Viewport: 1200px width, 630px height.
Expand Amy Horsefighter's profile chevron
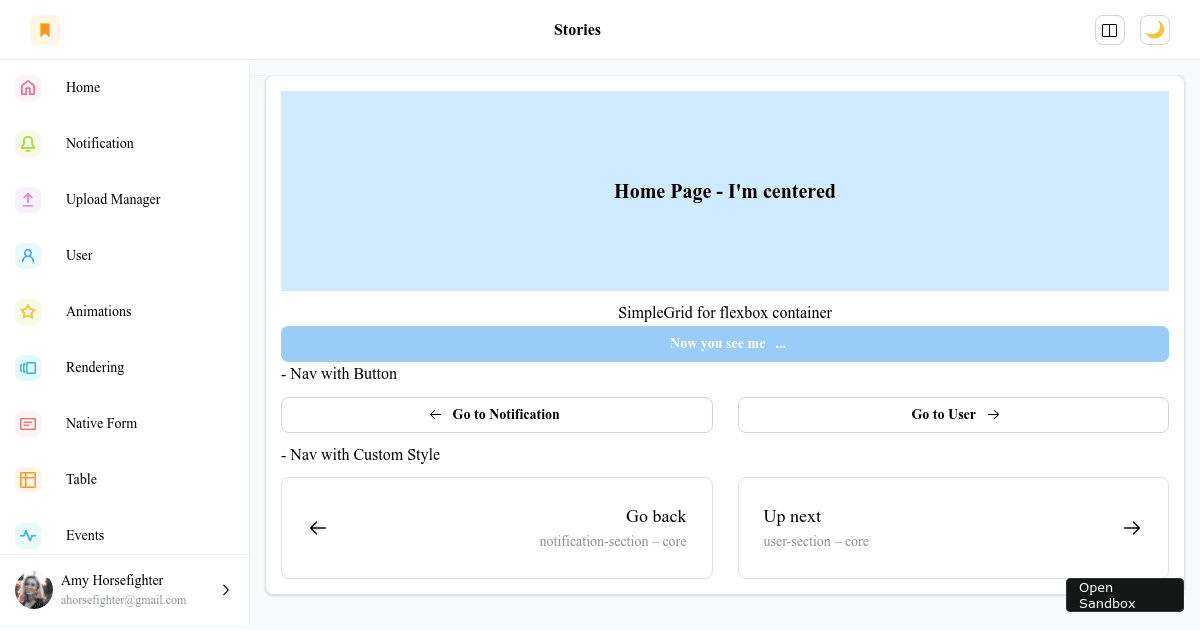[226, 590]
